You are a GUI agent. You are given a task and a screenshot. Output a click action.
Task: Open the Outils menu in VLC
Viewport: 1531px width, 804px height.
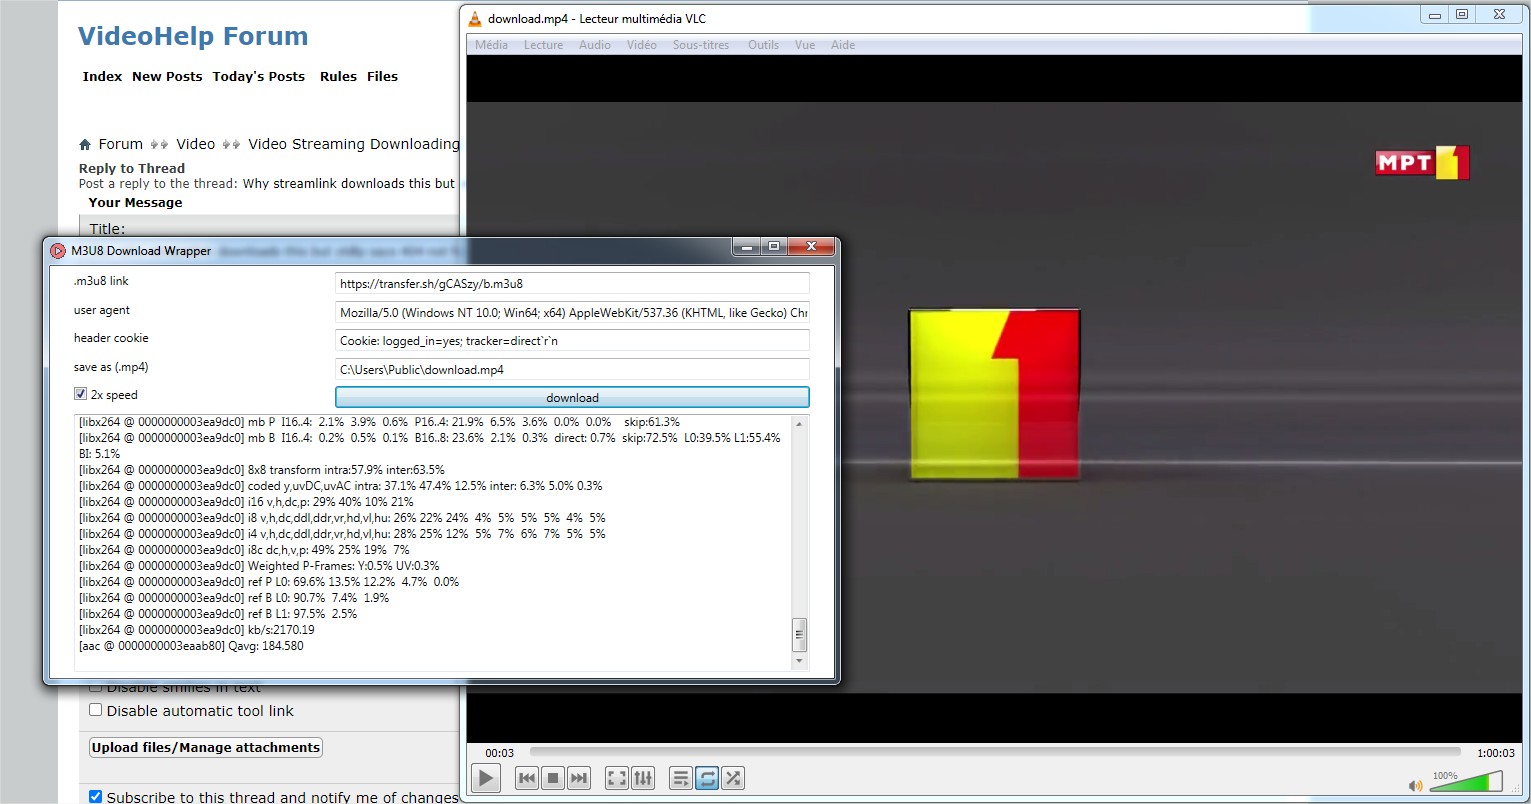click(763, 45)
